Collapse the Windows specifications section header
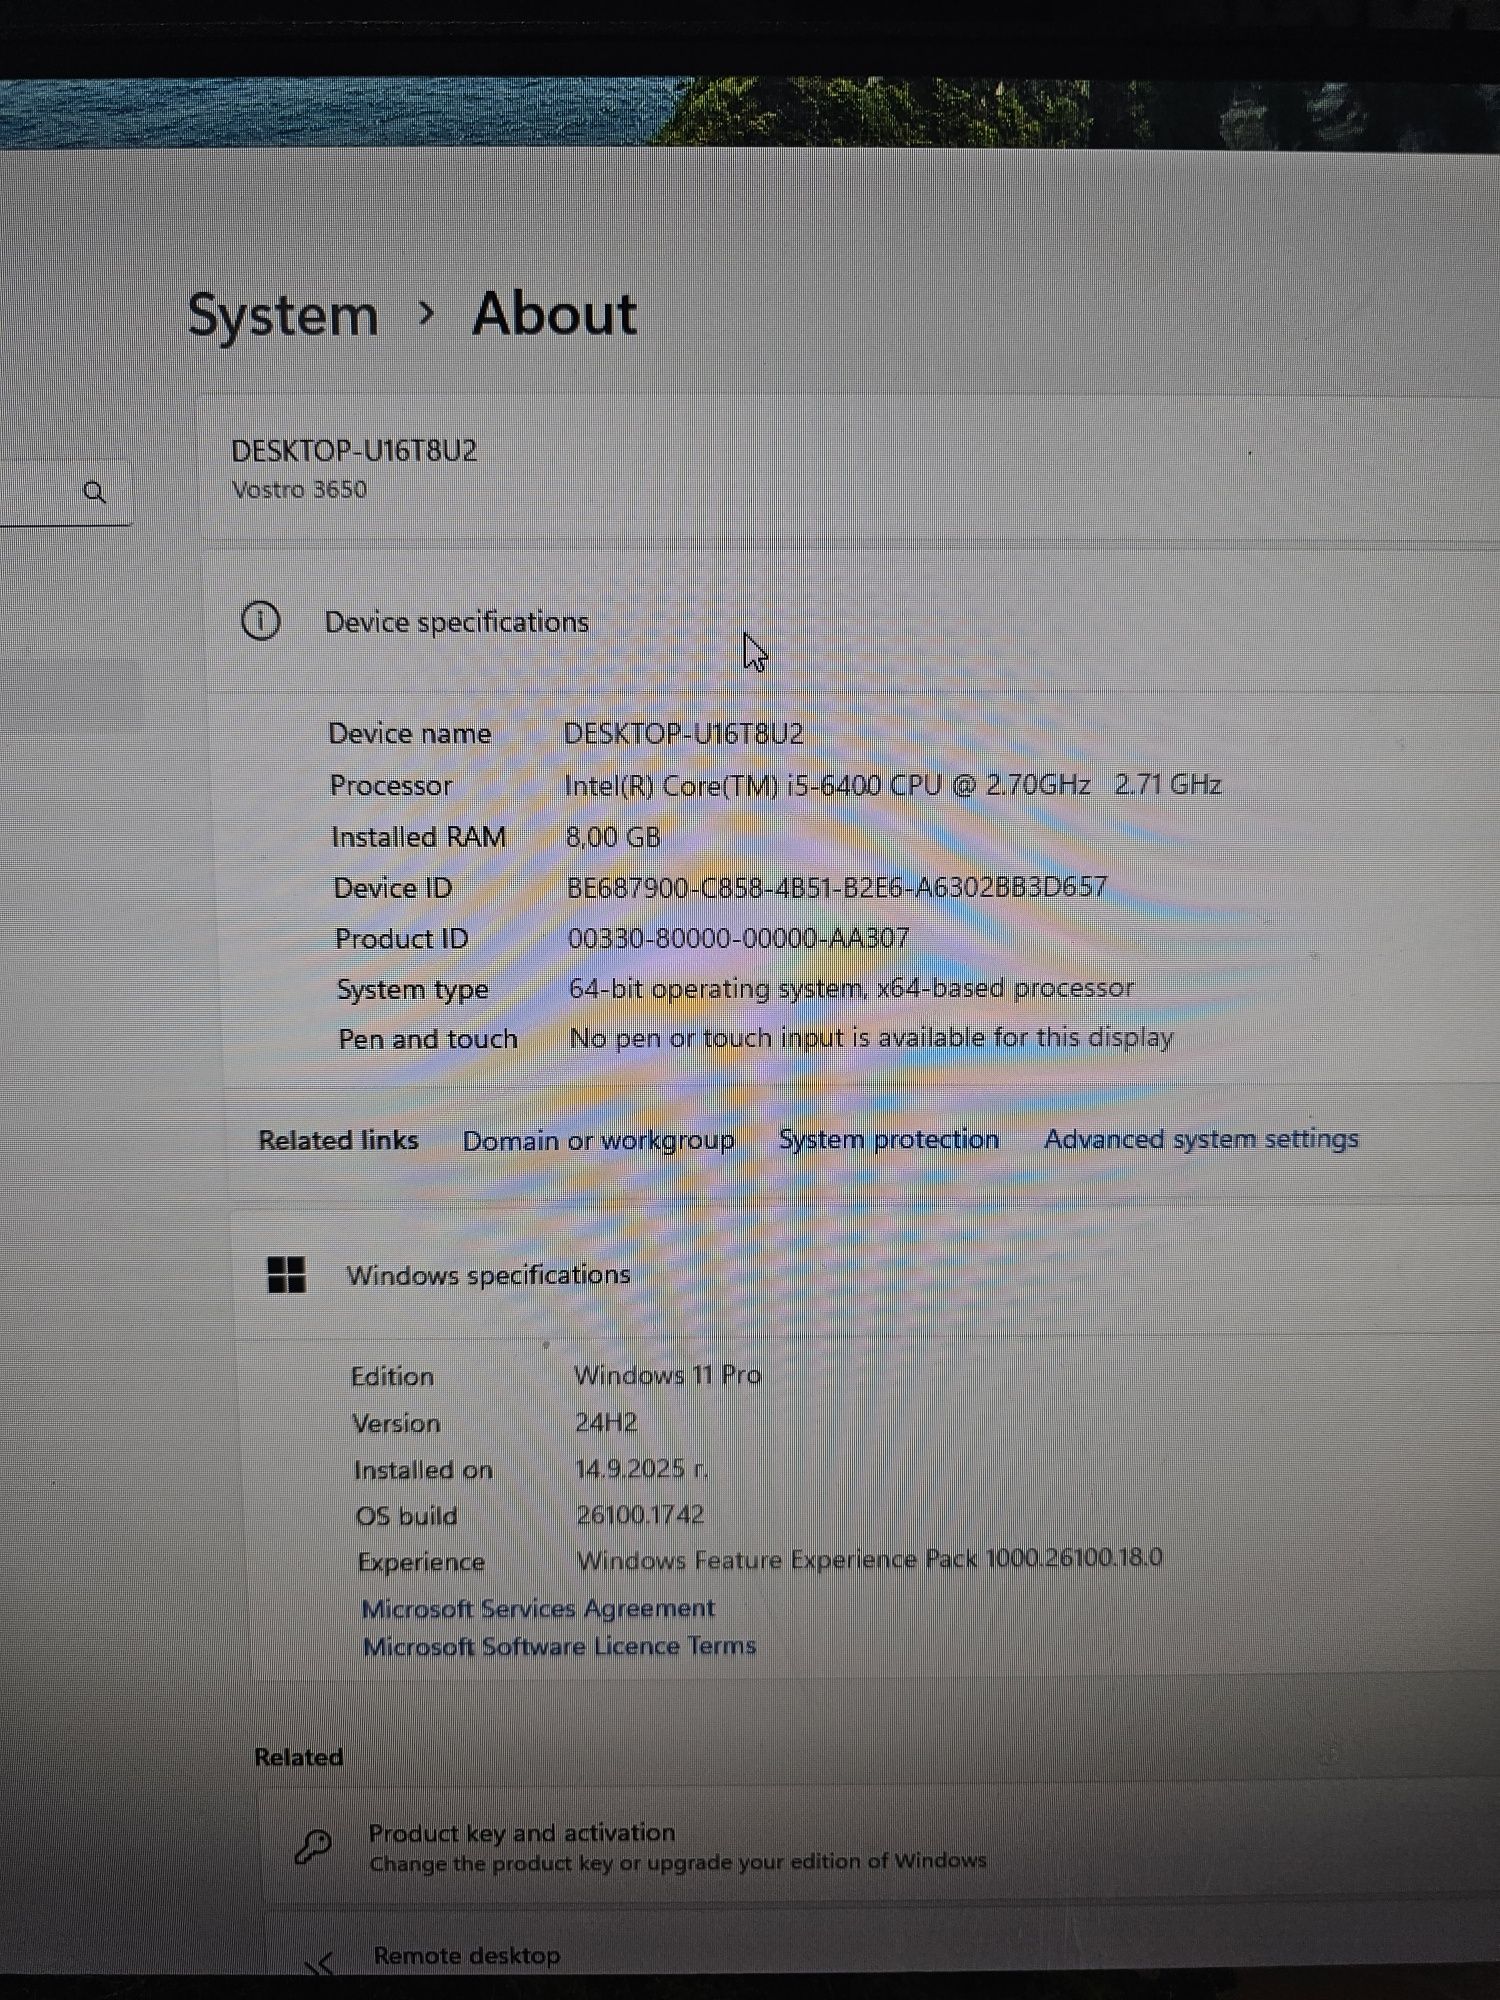The image size is (1500, 2000). [865, 1275]
